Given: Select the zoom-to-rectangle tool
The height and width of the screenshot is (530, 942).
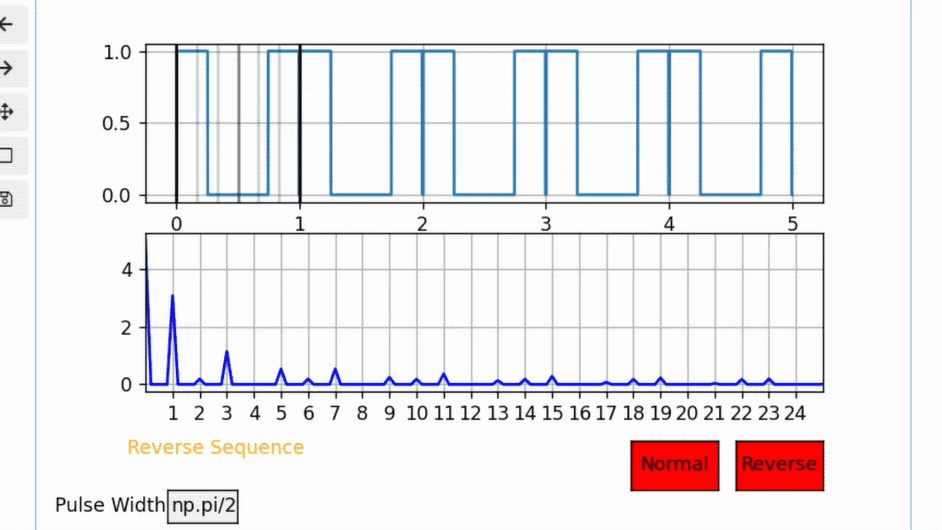Looking at the screenshot, I should (x=6, y=155).
